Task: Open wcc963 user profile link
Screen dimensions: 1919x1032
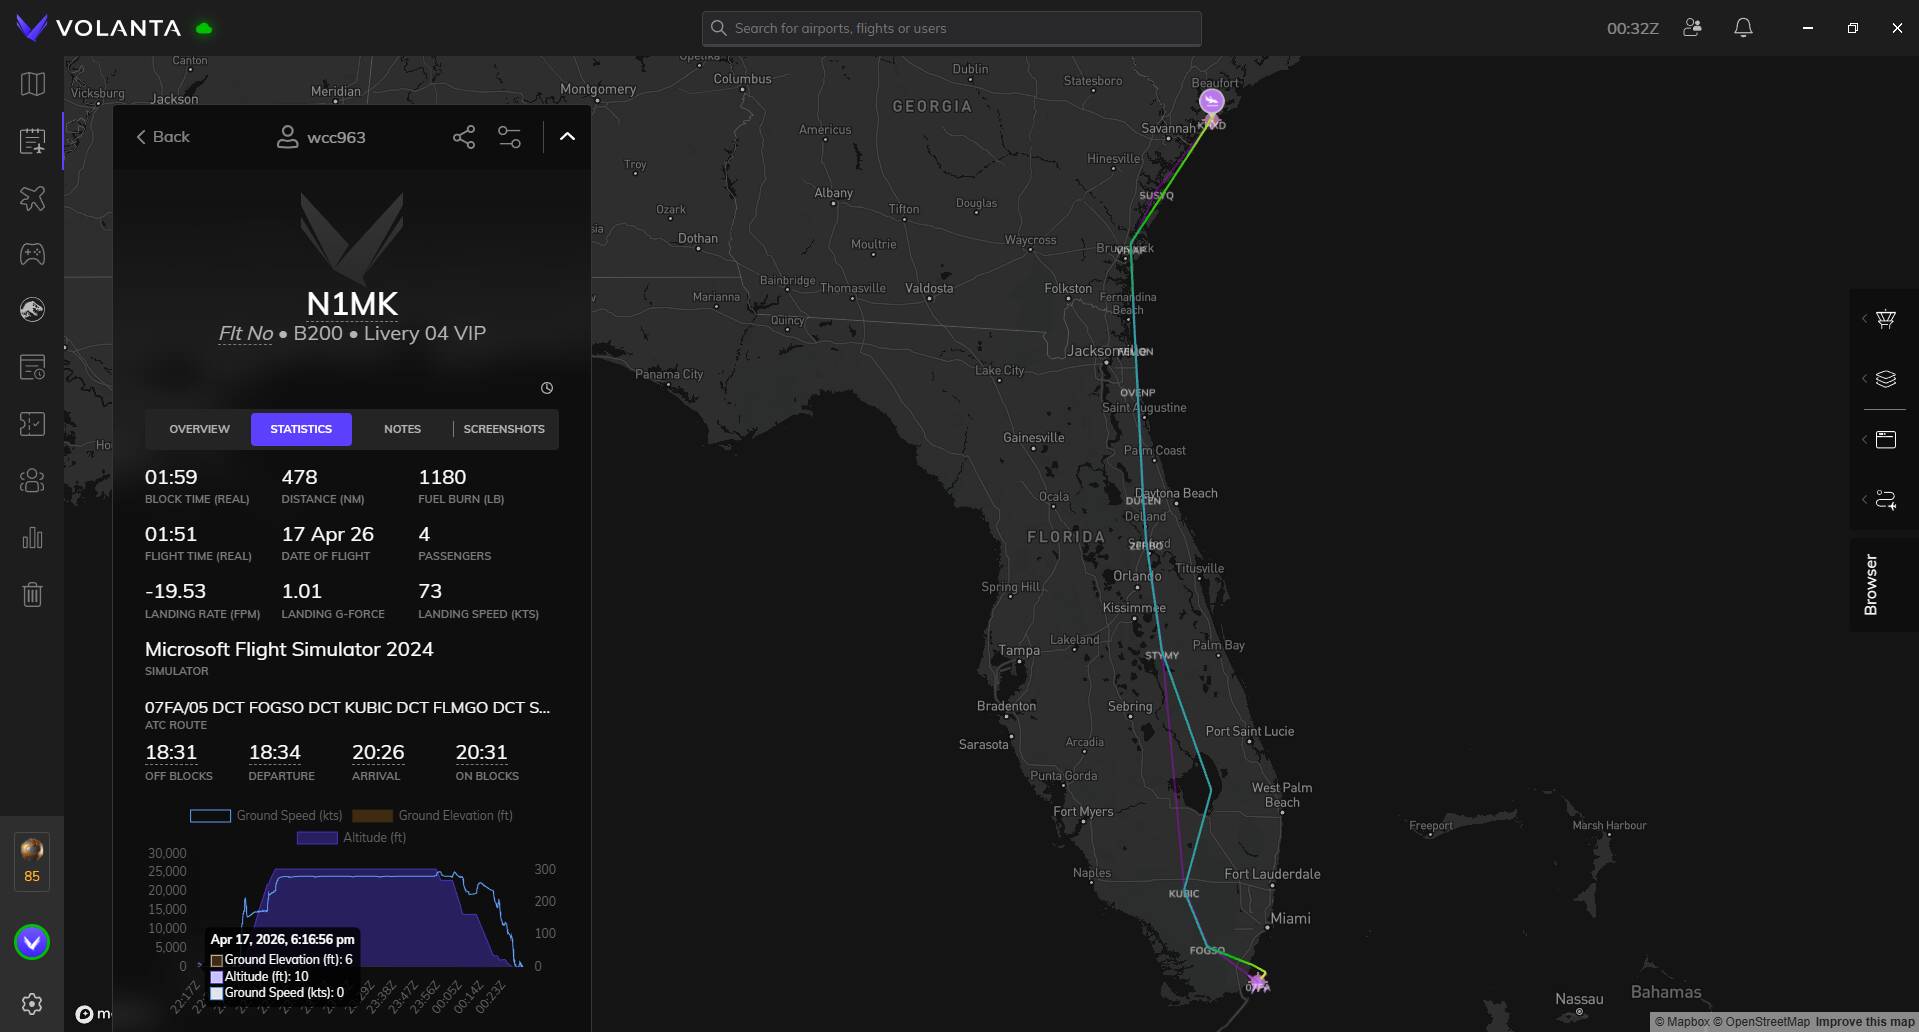Action: 321,137
